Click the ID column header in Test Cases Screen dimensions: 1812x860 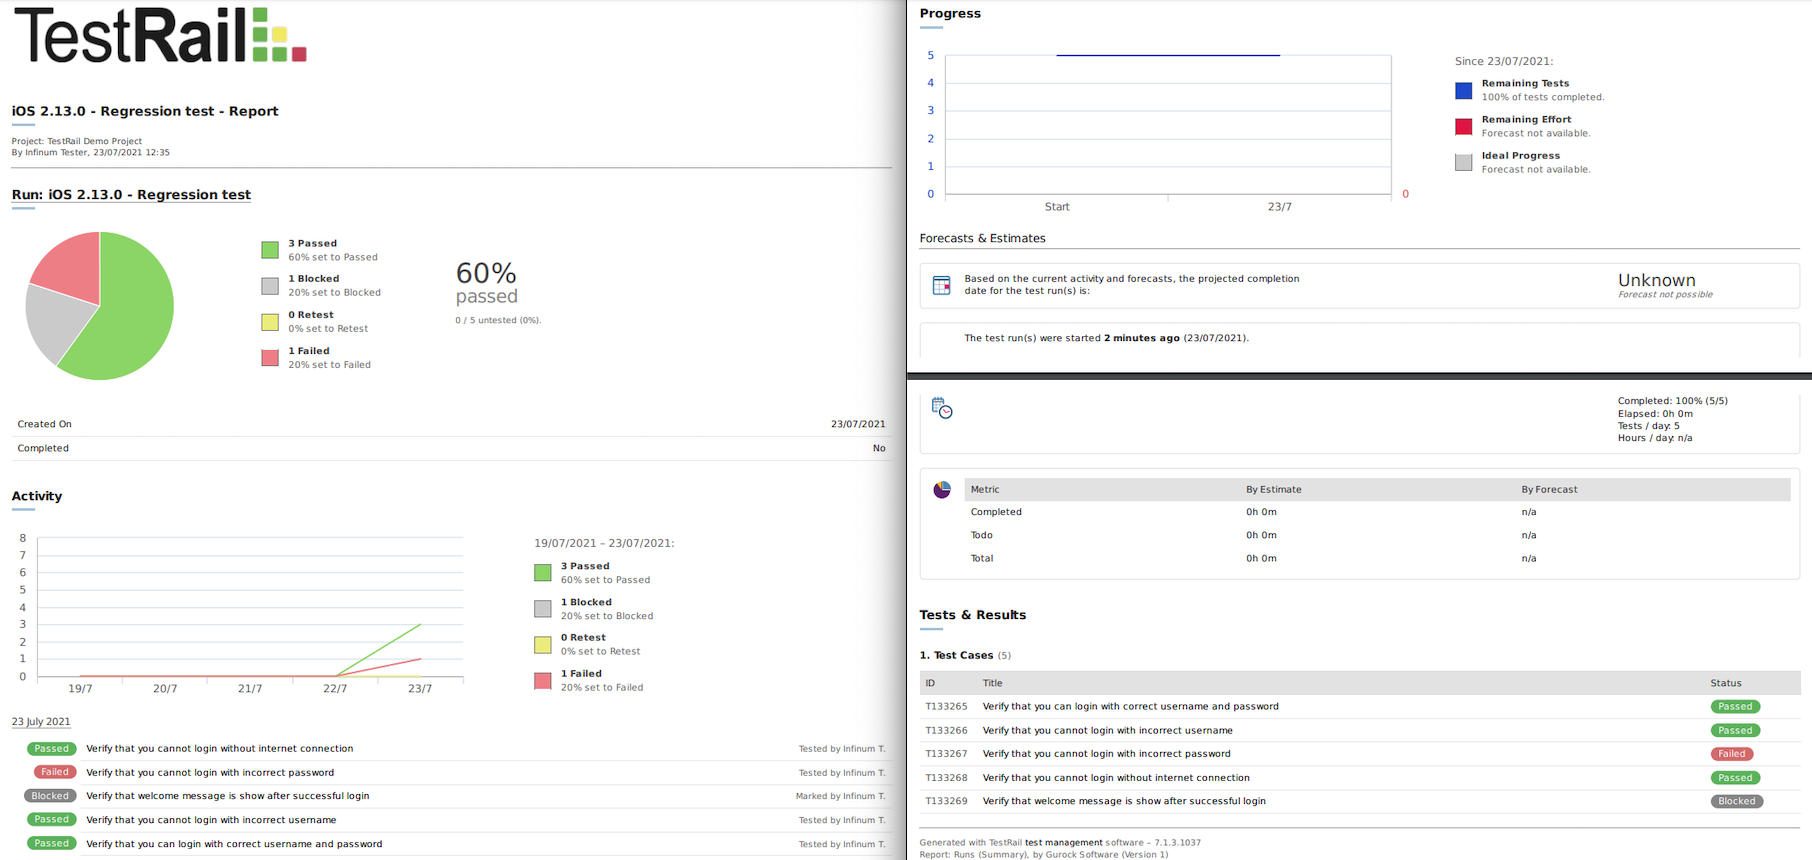[930, 684]
